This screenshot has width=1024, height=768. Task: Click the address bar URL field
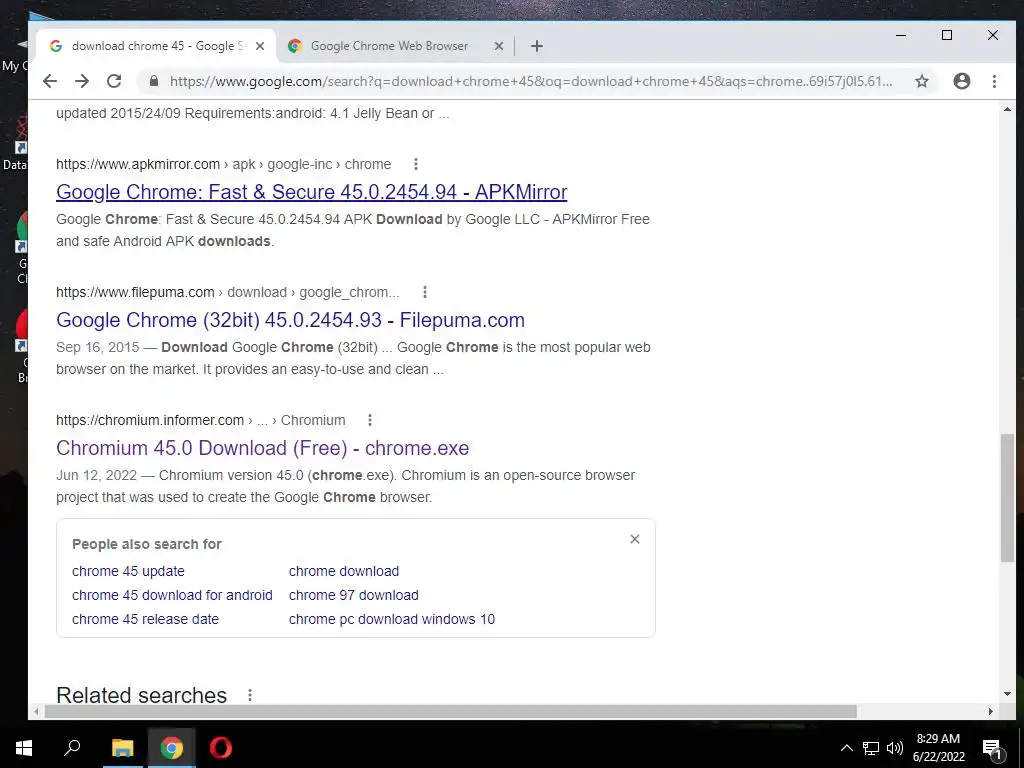[530, 82]
